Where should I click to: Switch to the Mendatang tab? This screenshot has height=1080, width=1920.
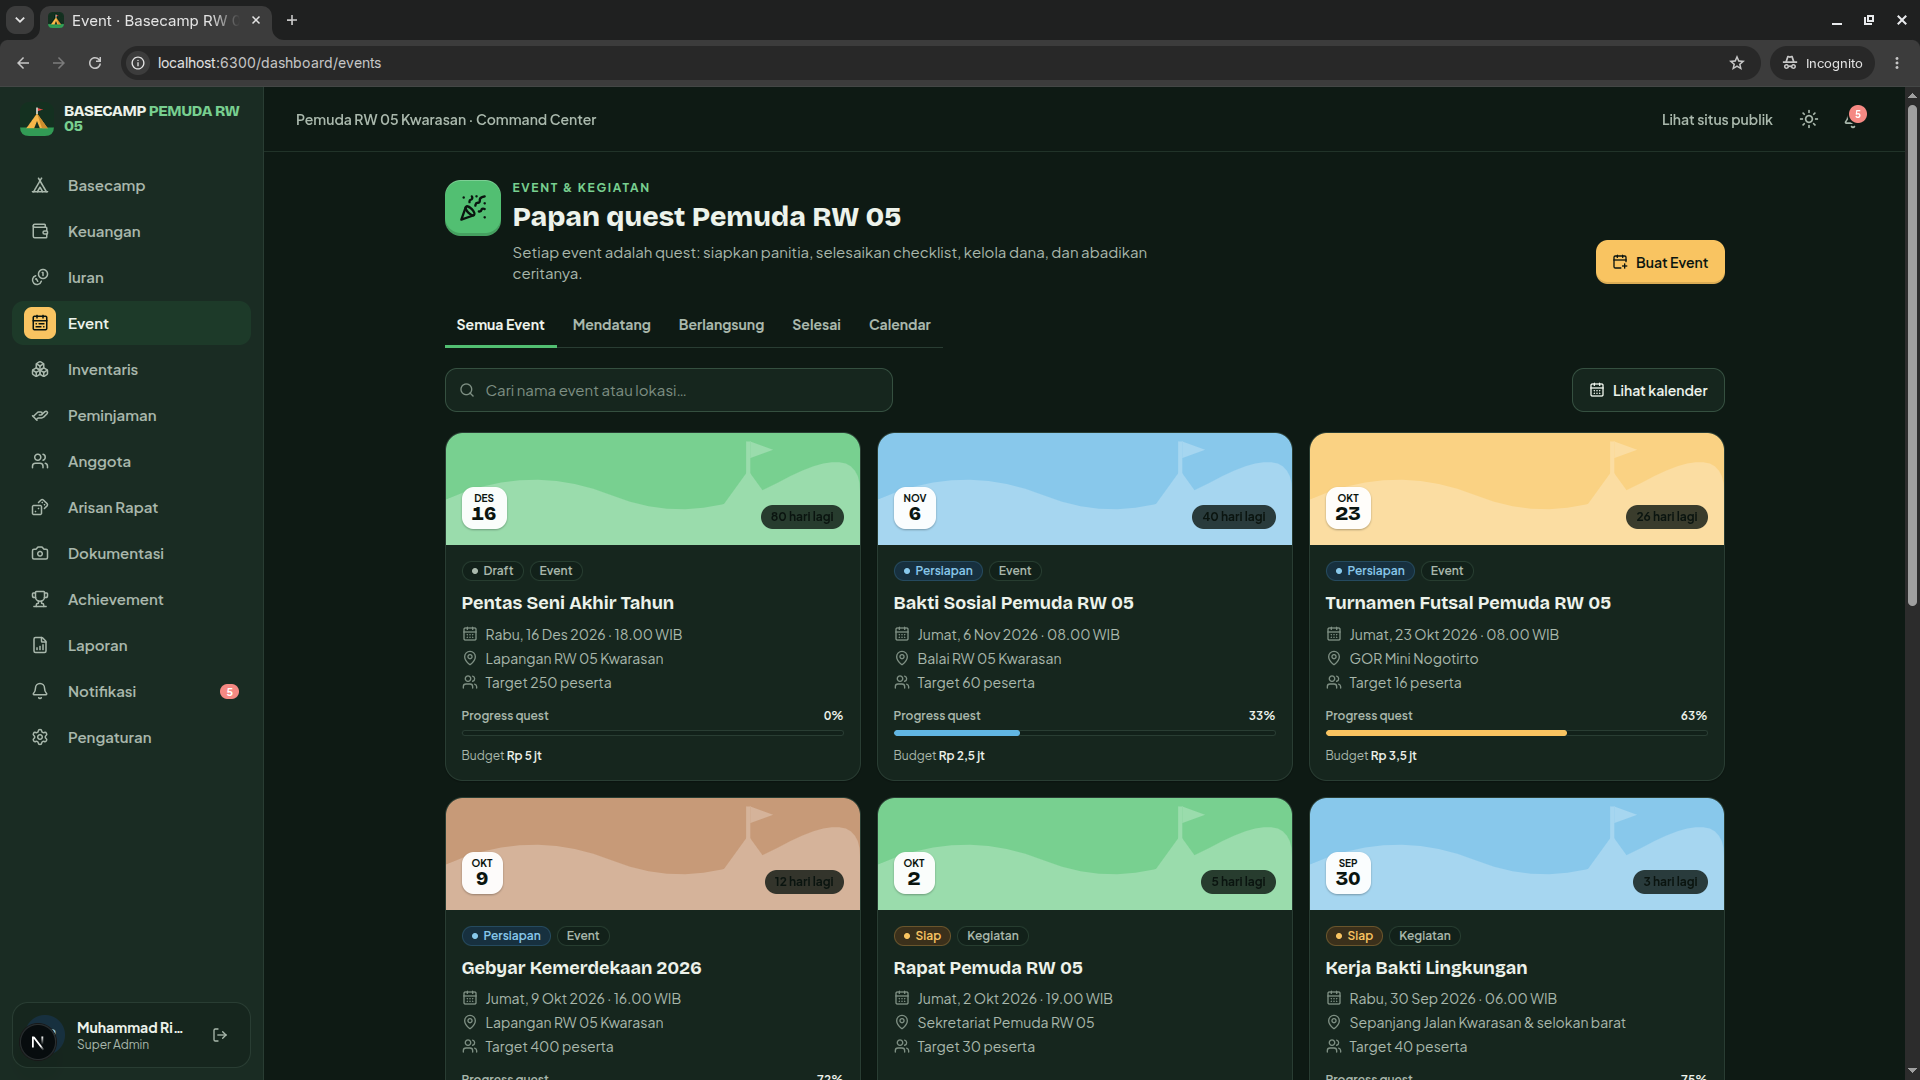(611, 325)
